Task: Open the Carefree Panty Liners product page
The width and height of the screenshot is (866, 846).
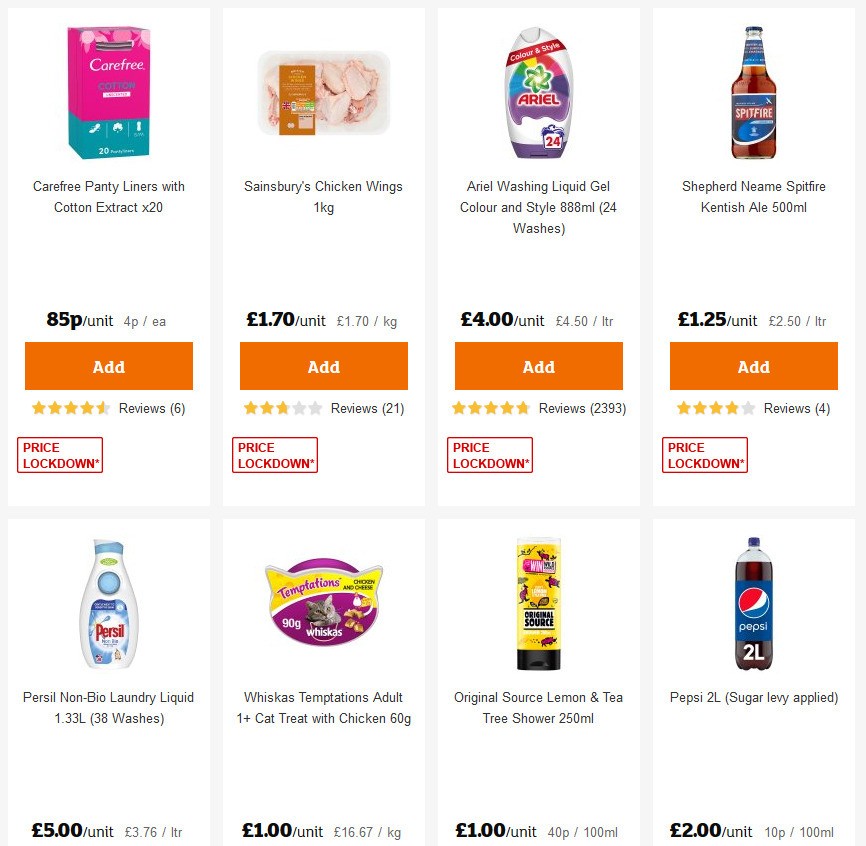Action: coord(108,197)
